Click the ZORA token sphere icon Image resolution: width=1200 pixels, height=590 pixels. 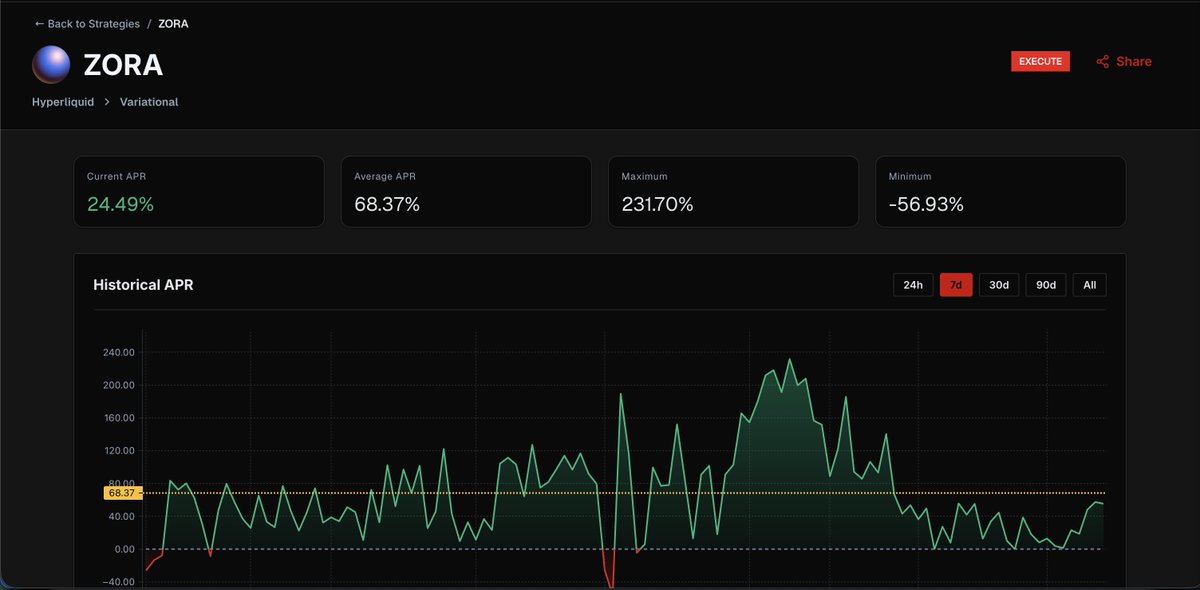click(x=51, y=65)
